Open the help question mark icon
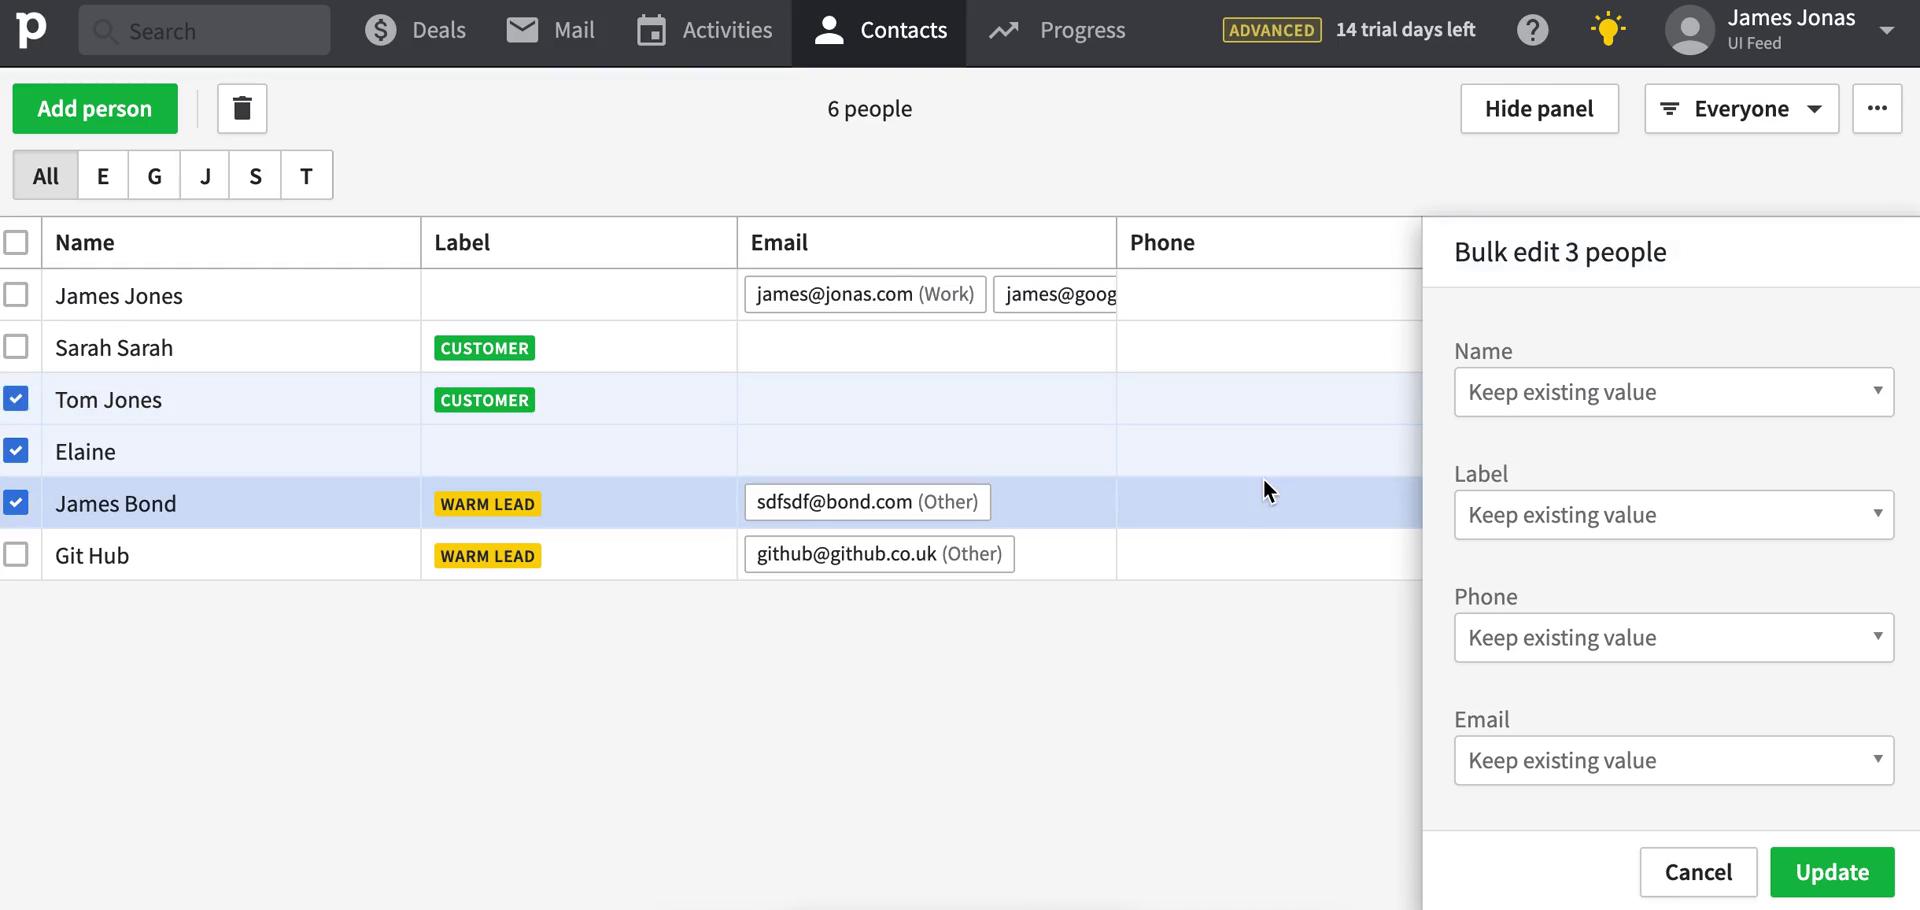The height and width of the screenshot is (910, 1920). pos(1532,30)
